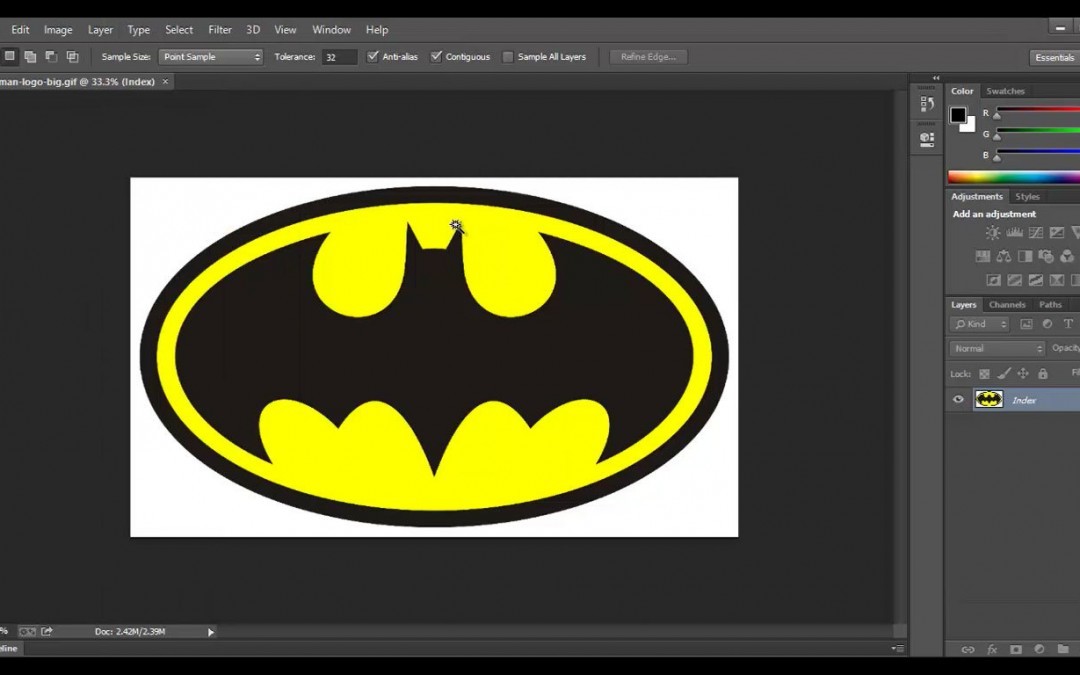
Task: Click the Refine Edge button
Action: point(648,56)
